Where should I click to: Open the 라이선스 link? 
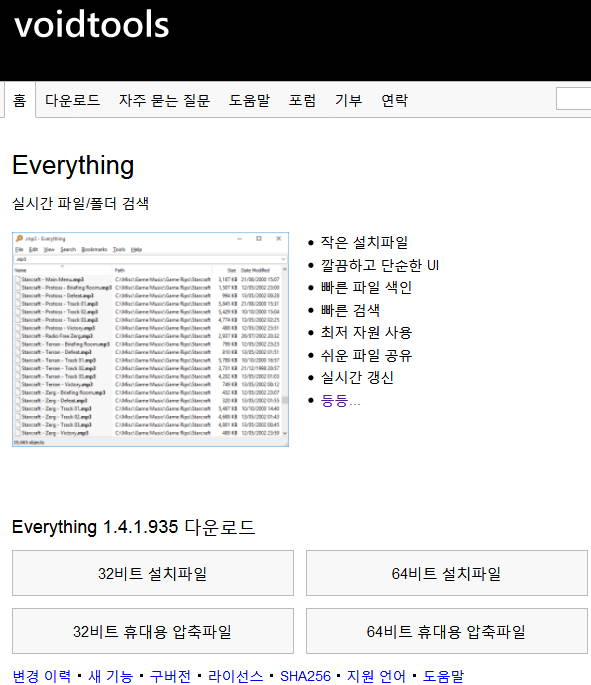click(x=235, y=676)
